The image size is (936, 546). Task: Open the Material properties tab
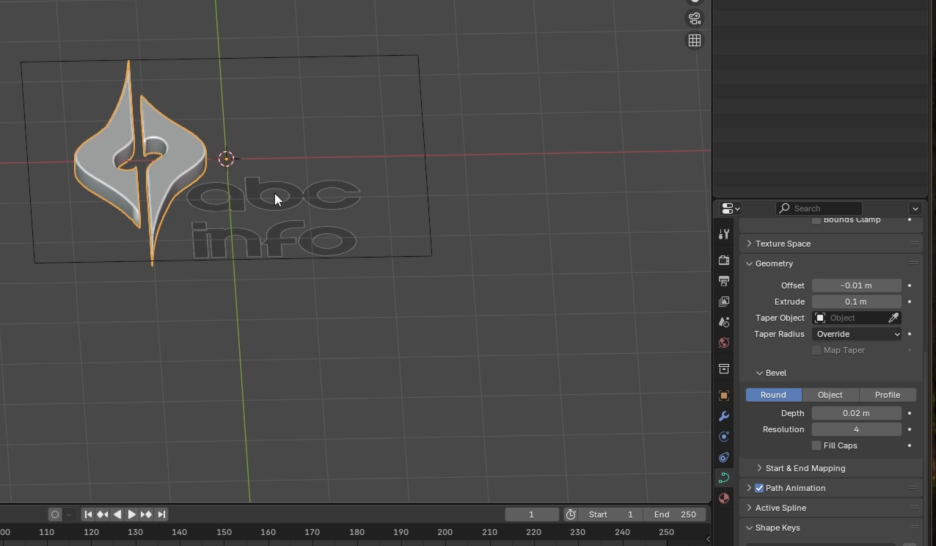tap(724, 498)
